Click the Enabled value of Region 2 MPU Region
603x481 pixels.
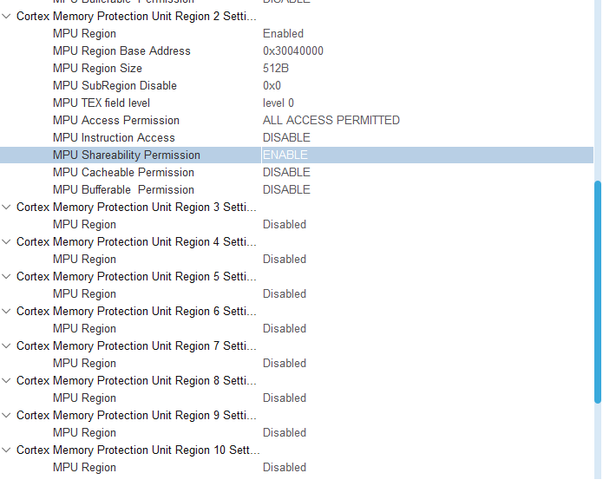283,34
